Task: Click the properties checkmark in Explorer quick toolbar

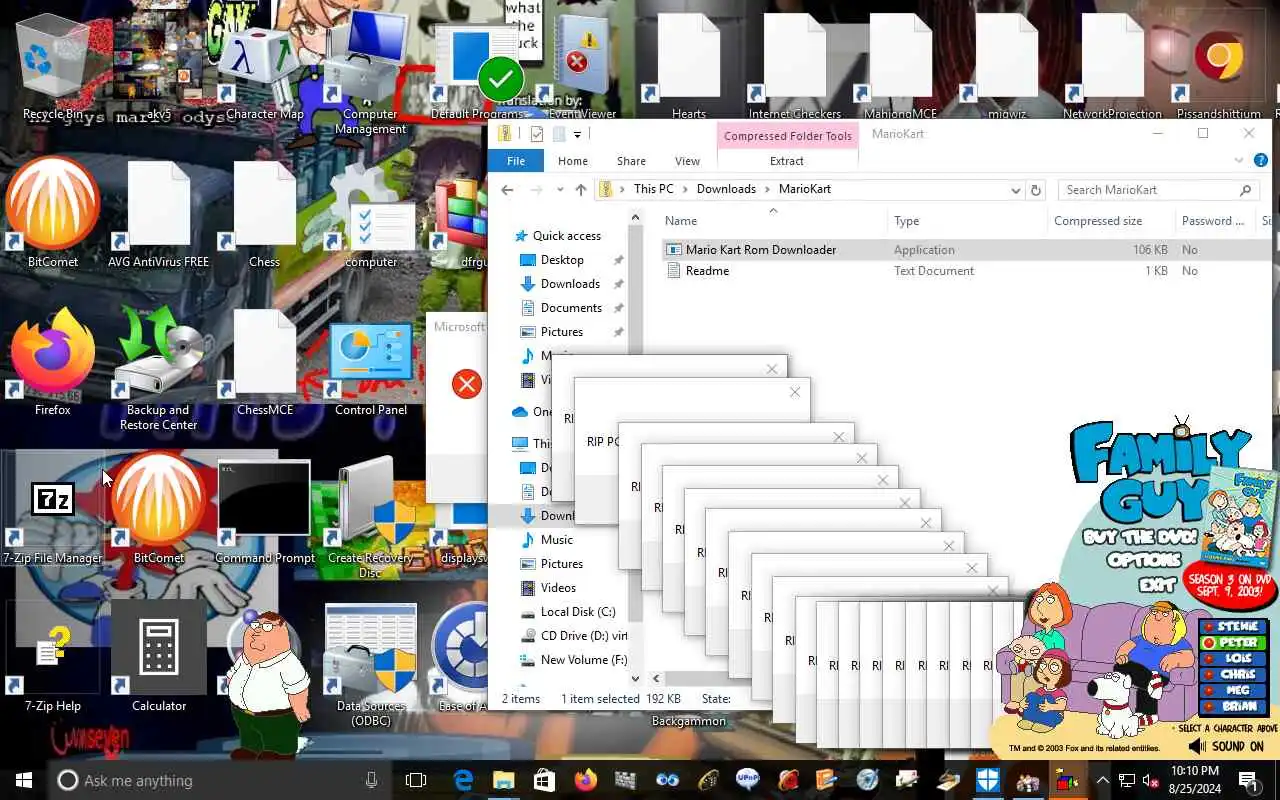Action: pyautogui.click(x=537, y=134)
